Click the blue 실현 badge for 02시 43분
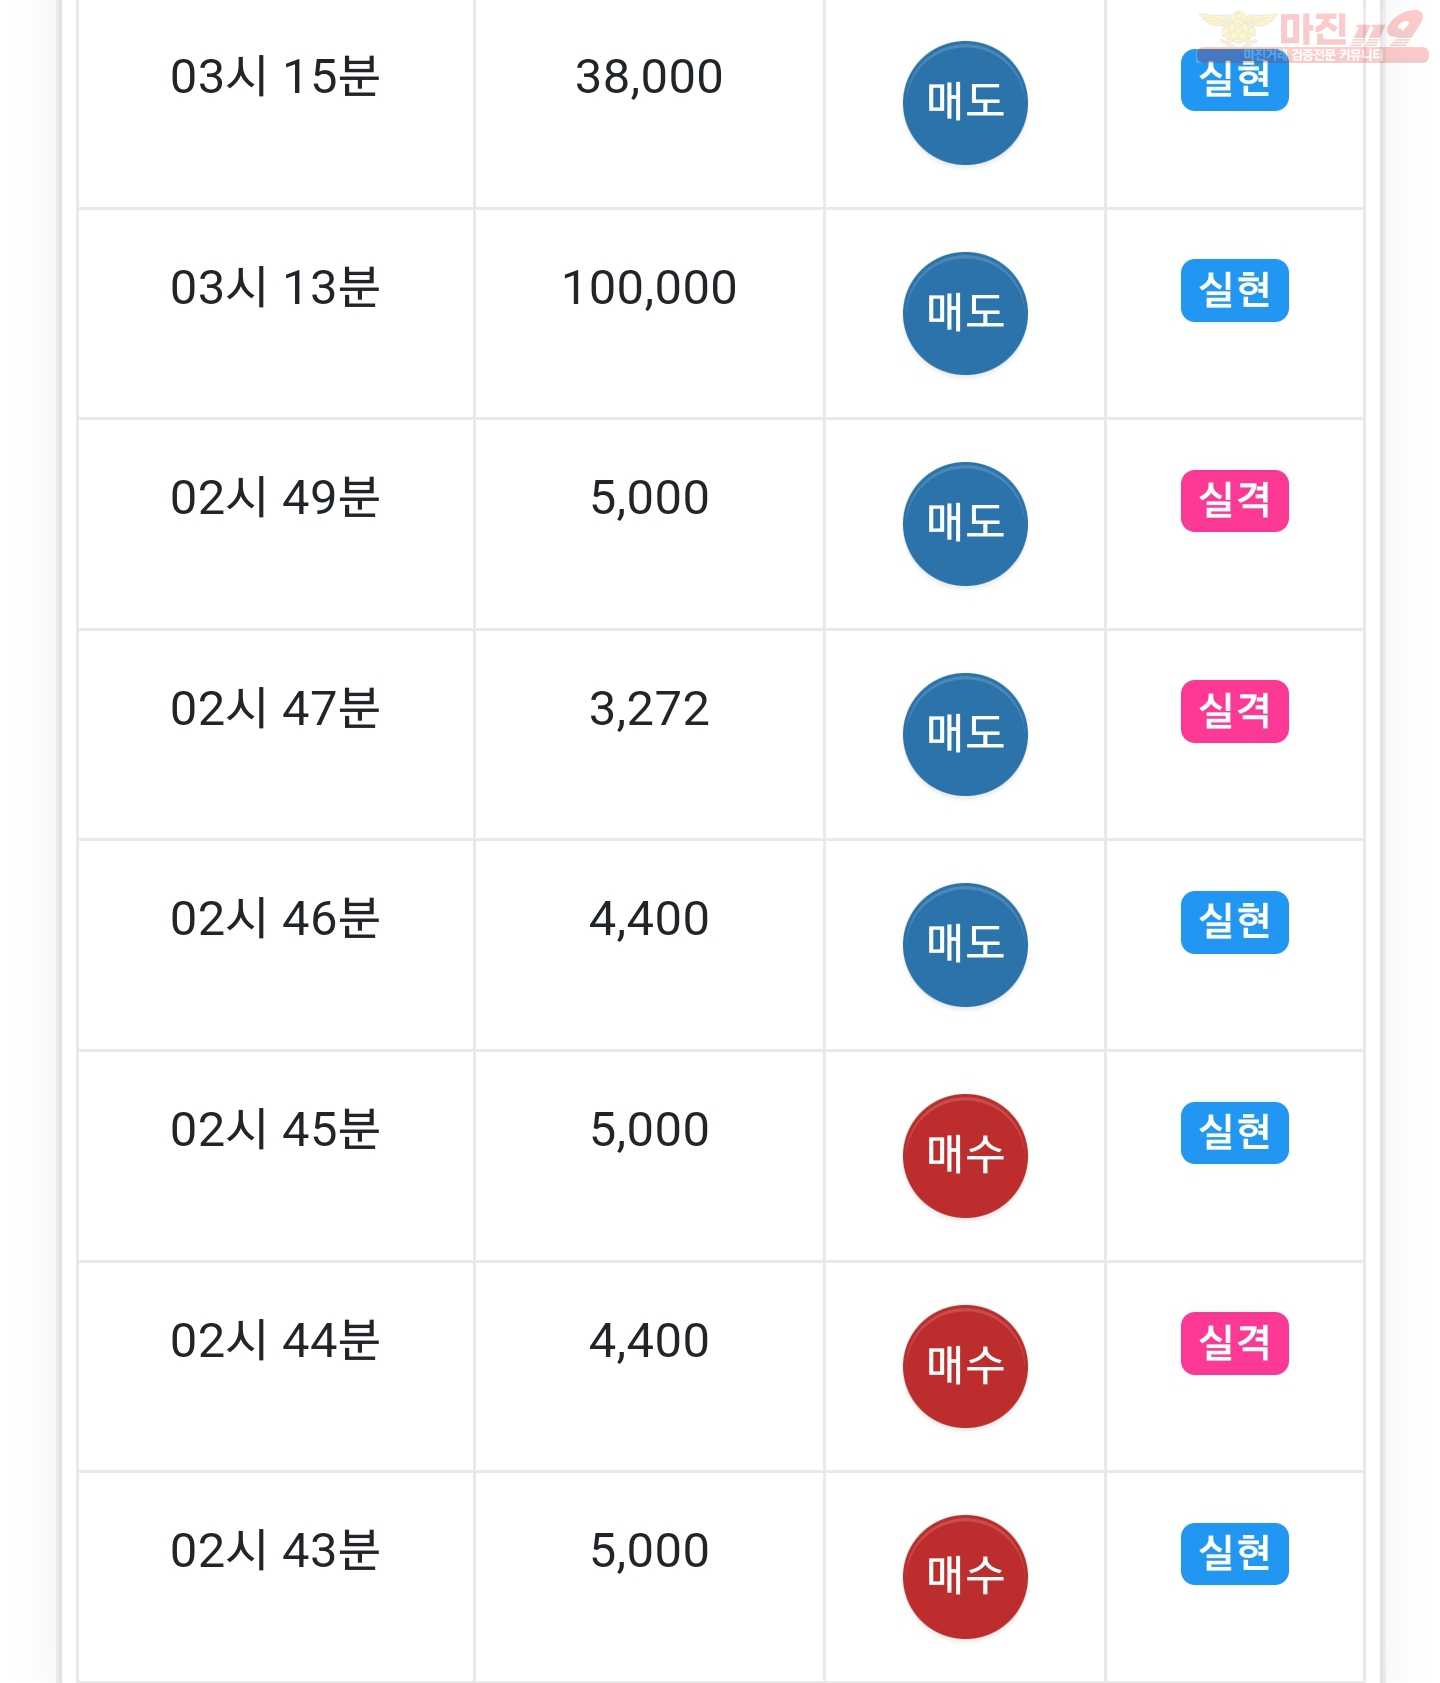The height and width of the screenshot is (1683, 1440). coord(1235,1554)
